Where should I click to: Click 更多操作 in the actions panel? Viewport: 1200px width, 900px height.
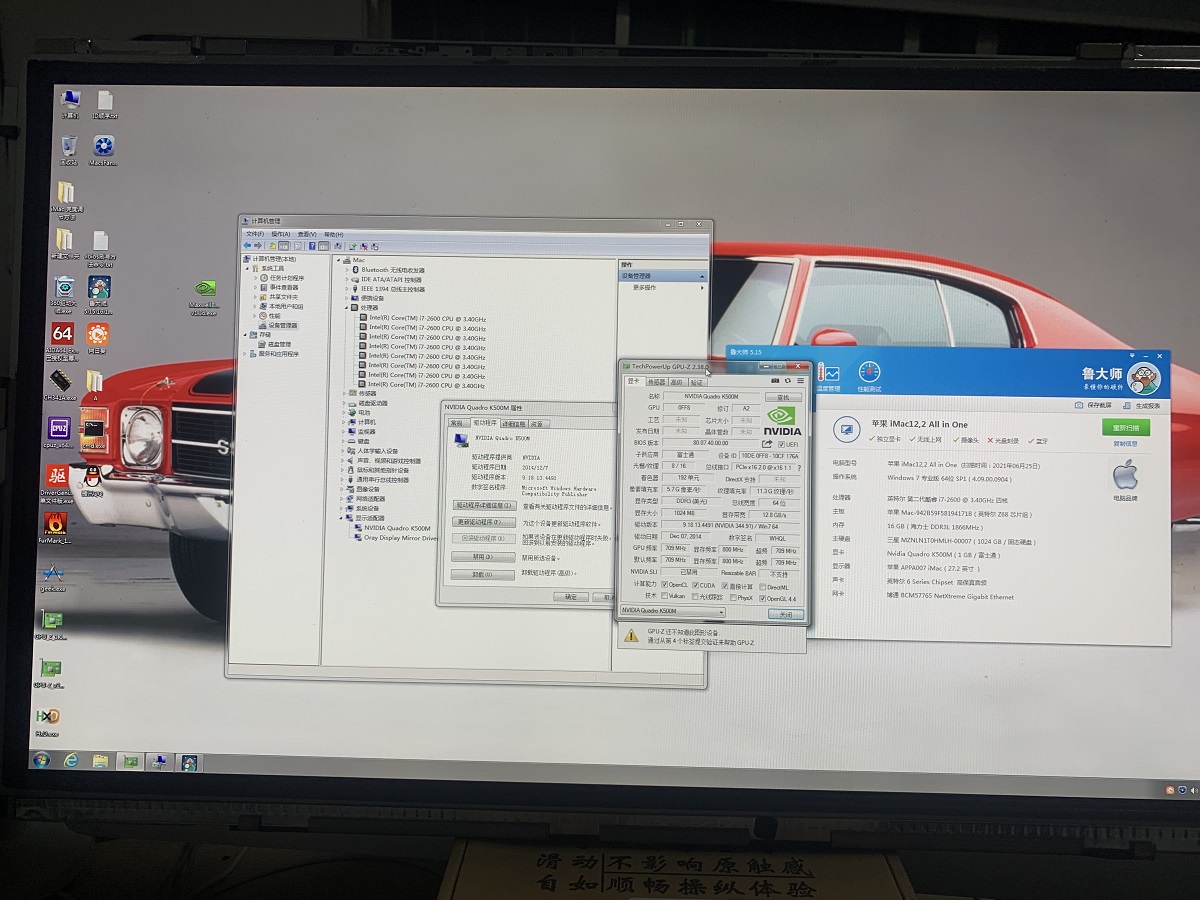tap(645, 287)
